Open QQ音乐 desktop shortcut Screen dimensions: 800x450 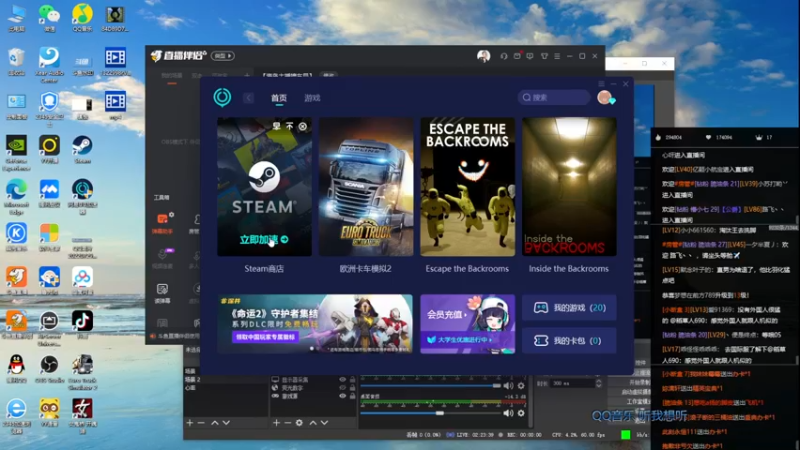click(82, 18)
